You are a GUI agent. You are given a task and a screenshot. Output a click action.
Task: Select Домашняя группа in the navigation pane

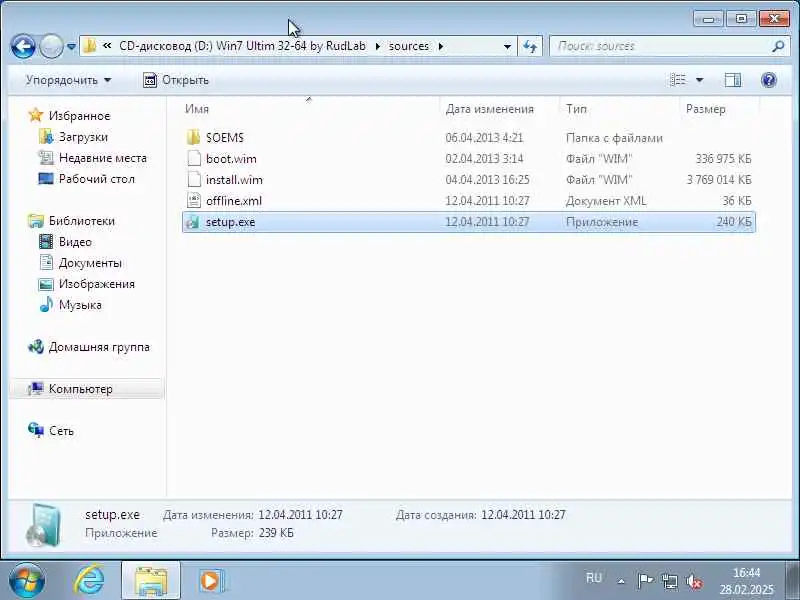click(x=99, y=347)
